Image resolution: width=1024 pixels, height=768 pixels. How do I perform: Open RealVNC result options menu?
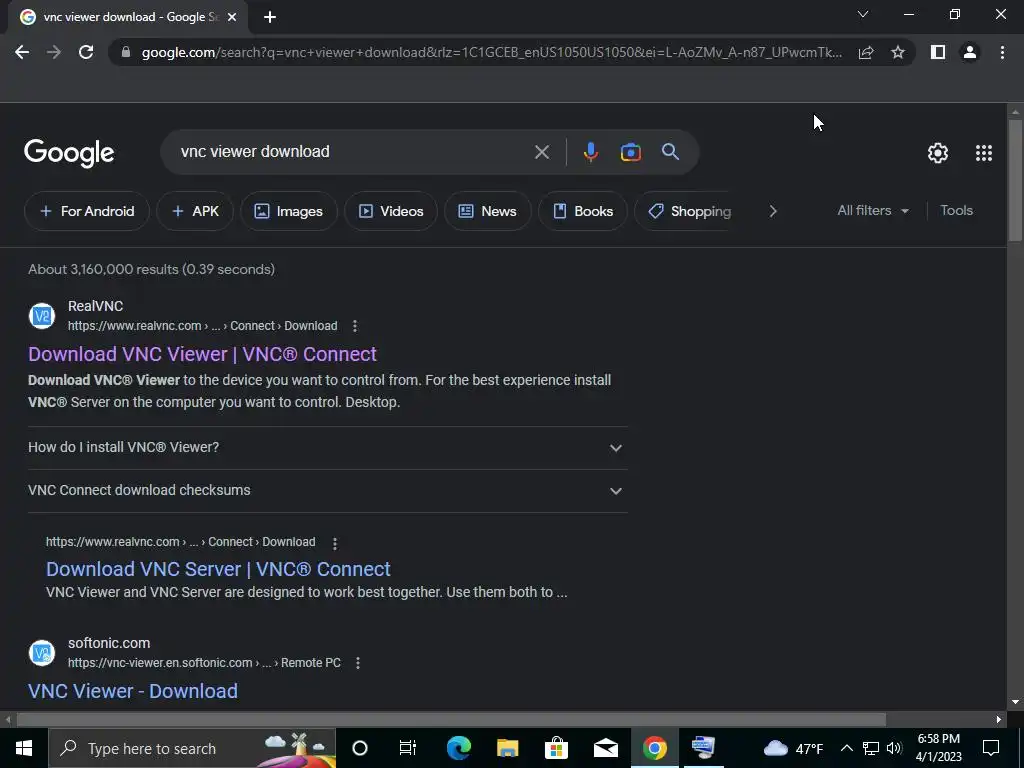(355, 326)
